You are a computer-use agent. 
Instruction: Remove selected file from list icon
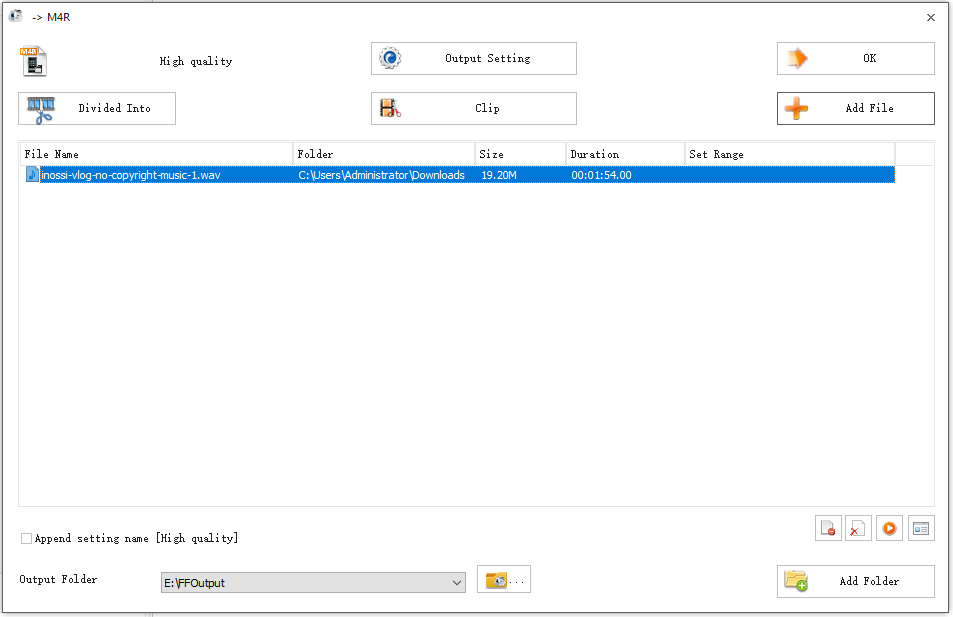click(x=828, y=528)
